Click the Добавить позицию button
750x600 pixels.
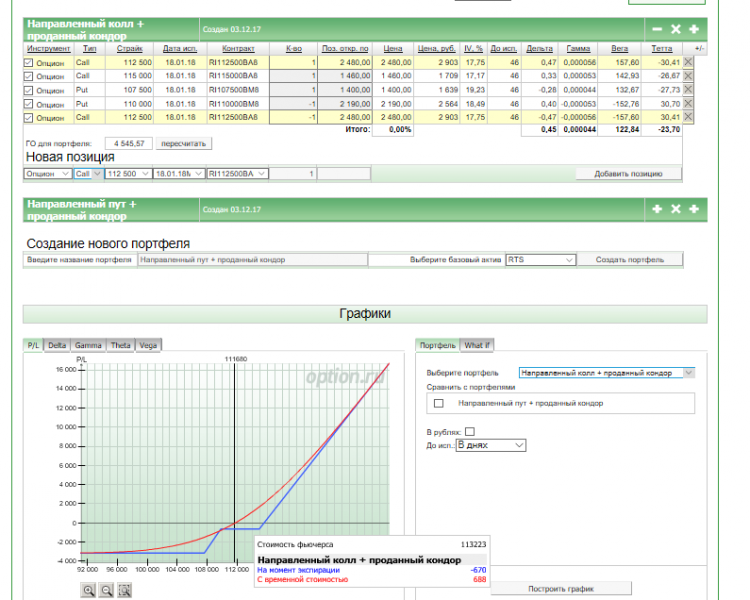(628, 174)
